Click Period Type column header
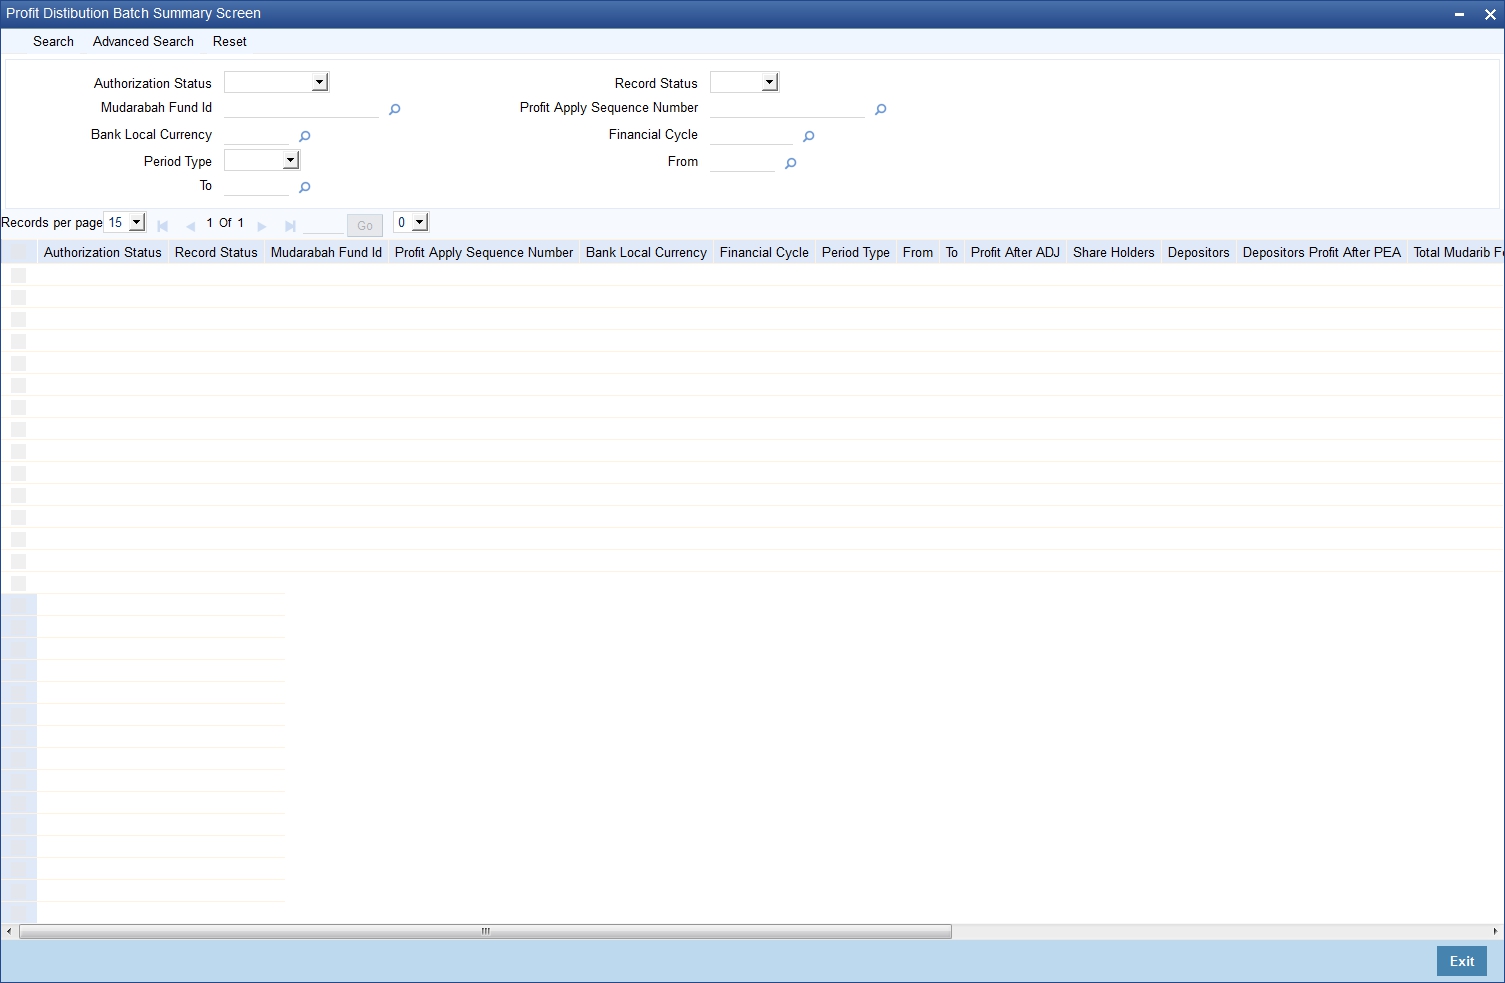 click(856, 252)
